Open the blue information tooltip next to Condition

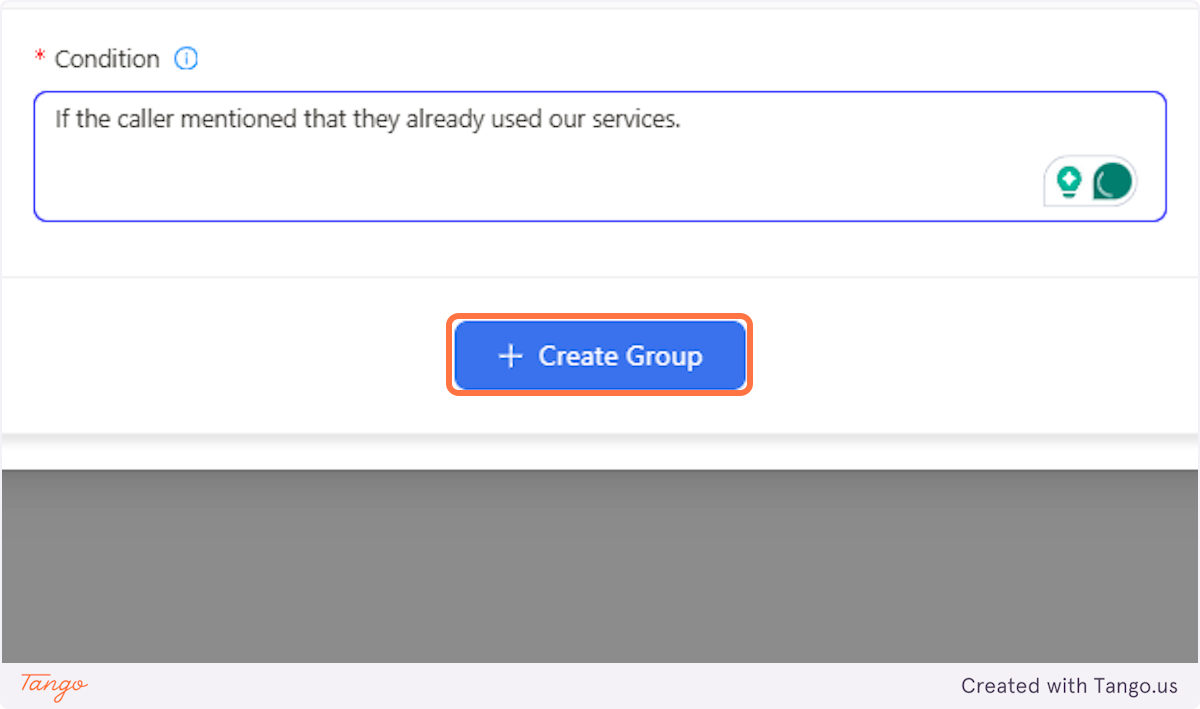[x=186, y=58]
